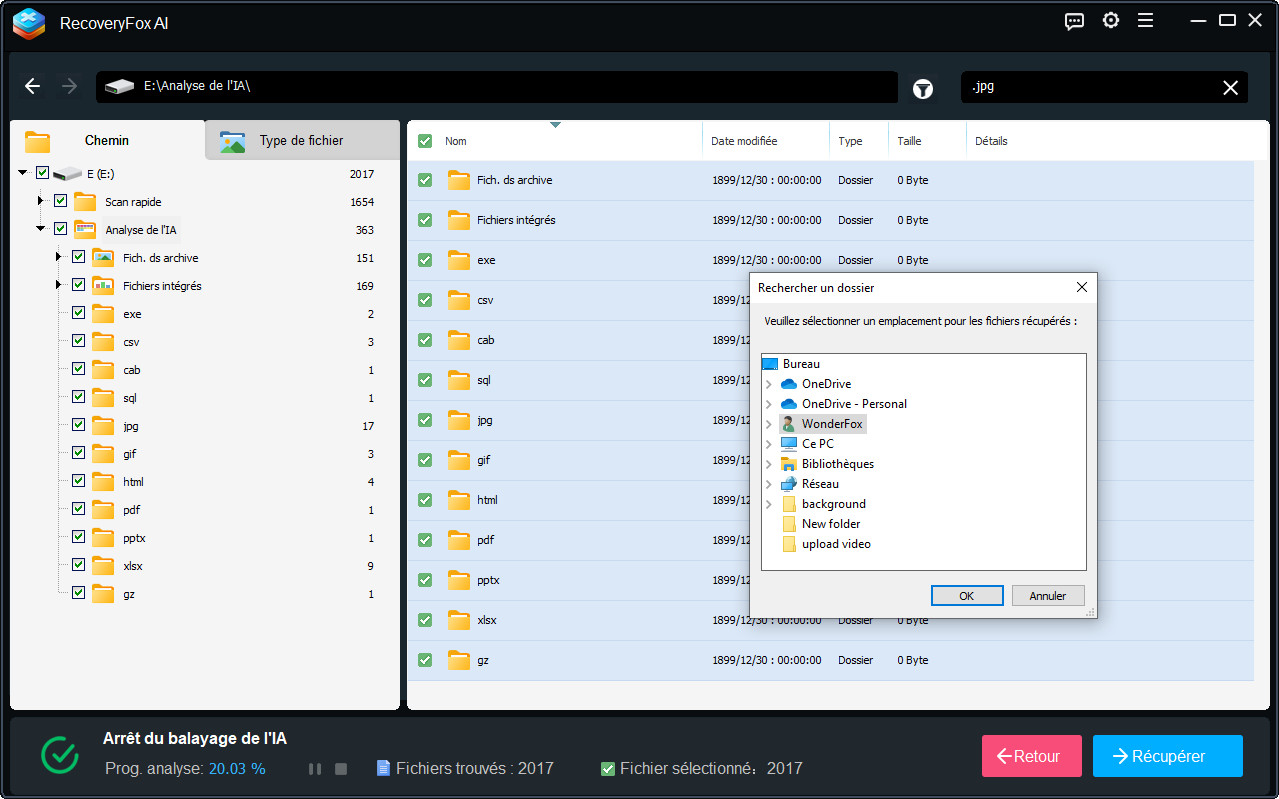The width and height of the screenshot is (1279, 799).
Task: Click the Détails column header
Action: [x=991, y=141]
